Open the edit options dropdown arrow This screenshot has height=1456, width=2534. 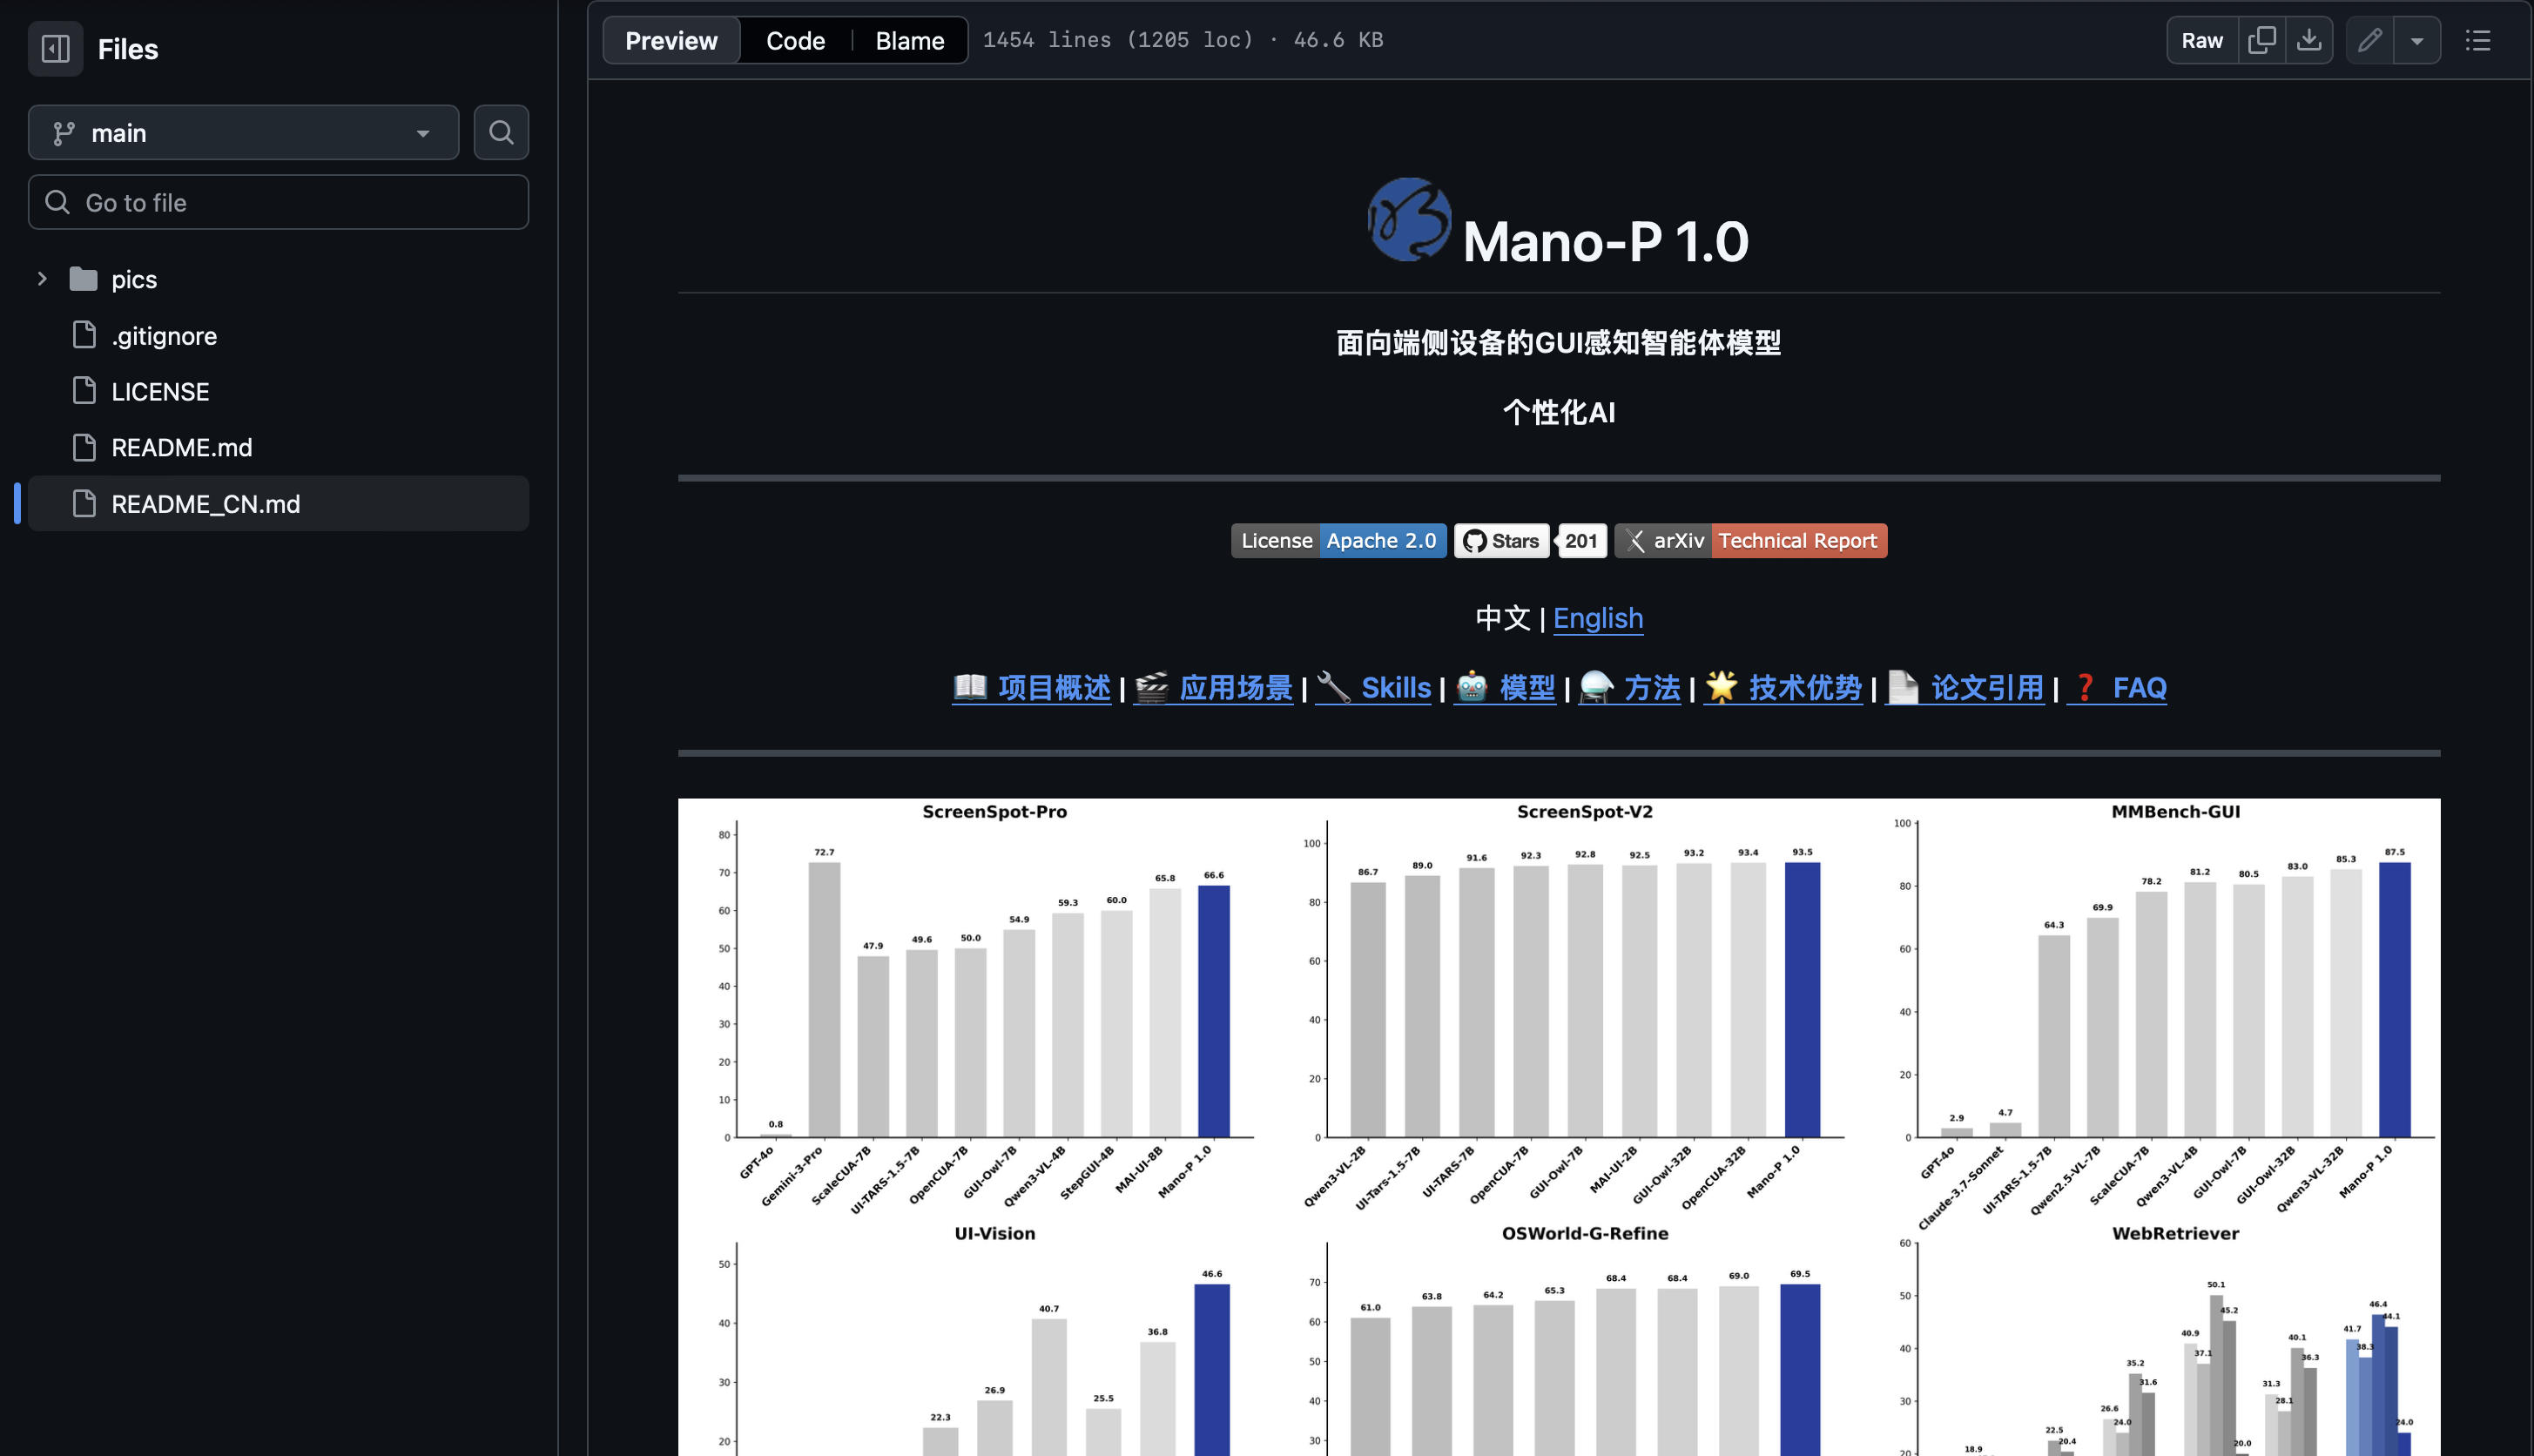point(2417,40)
